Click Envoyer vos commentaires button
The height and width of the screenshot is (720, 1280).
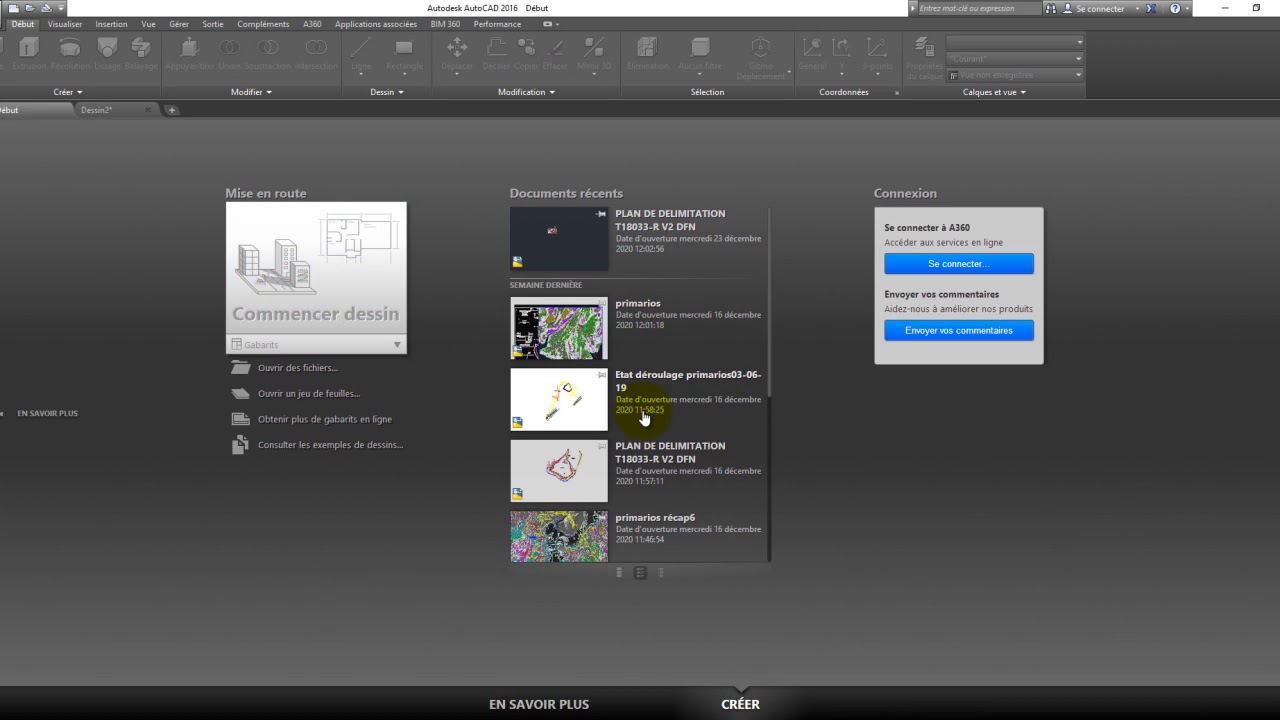tap(958, 331)
